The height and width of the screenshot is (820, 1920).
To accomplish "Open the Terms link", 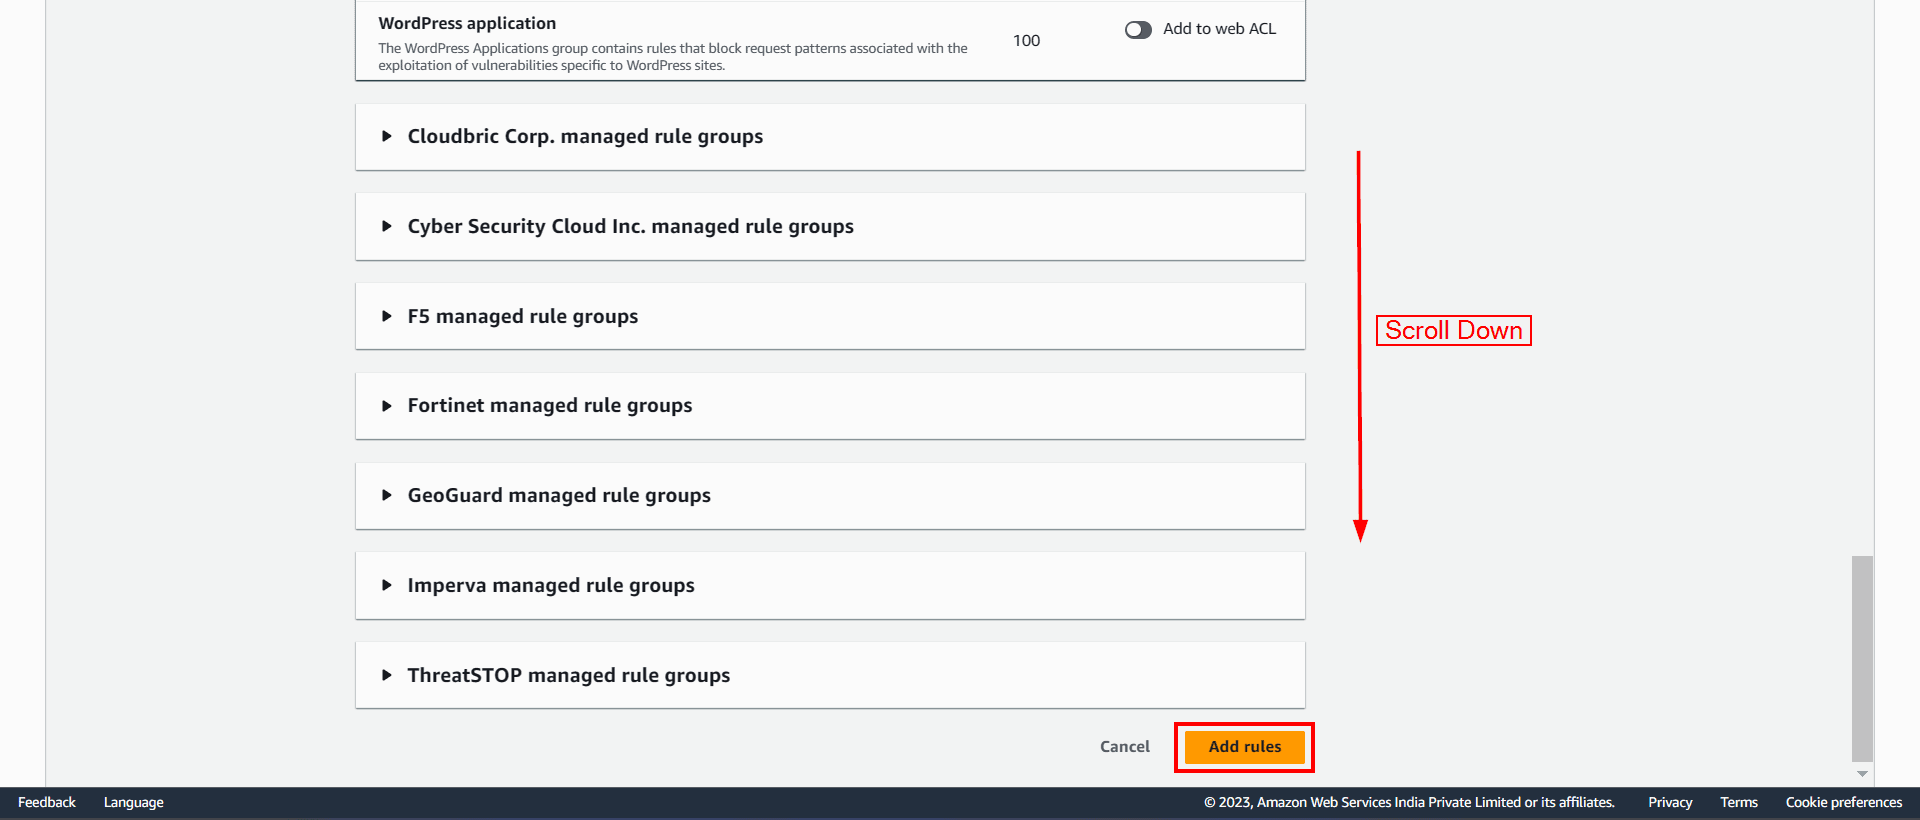I will tap(1739, 803).
